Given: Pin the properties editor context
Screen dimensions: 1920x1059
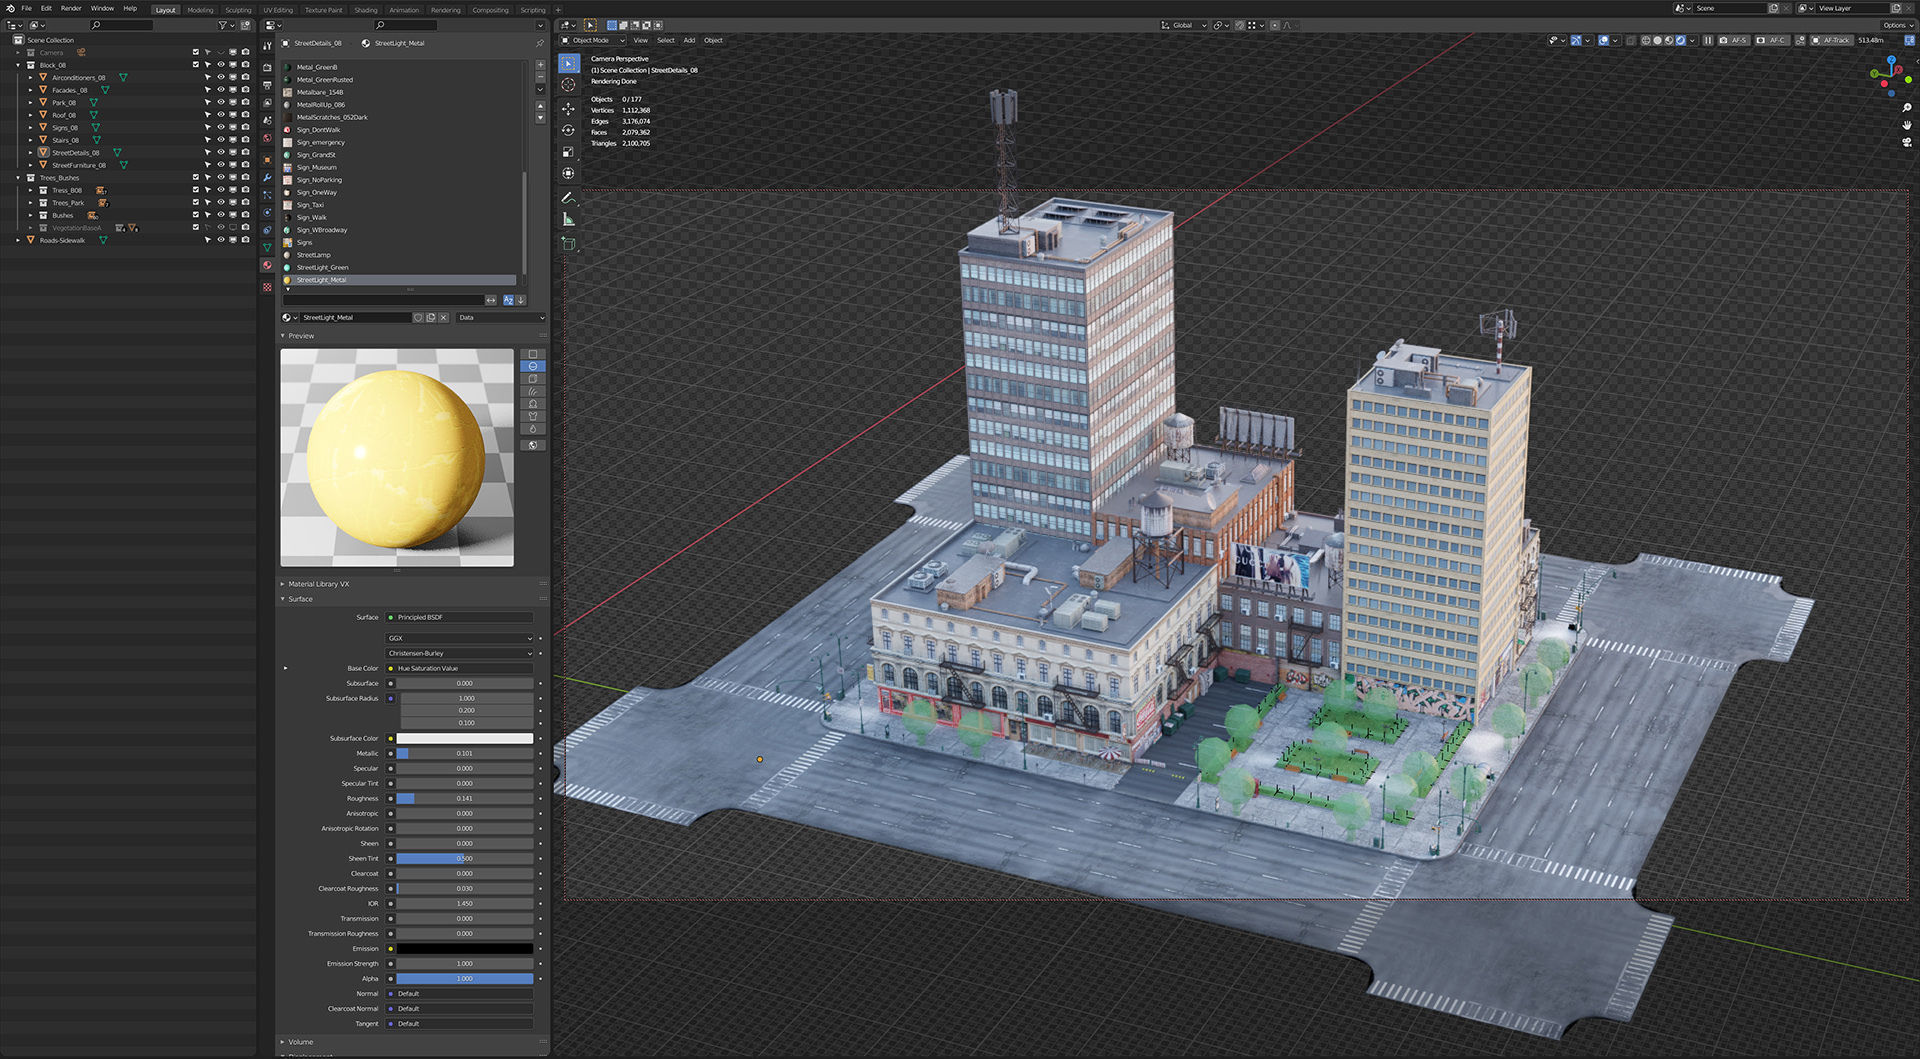Looking at the screenshot, I should 540,43.
